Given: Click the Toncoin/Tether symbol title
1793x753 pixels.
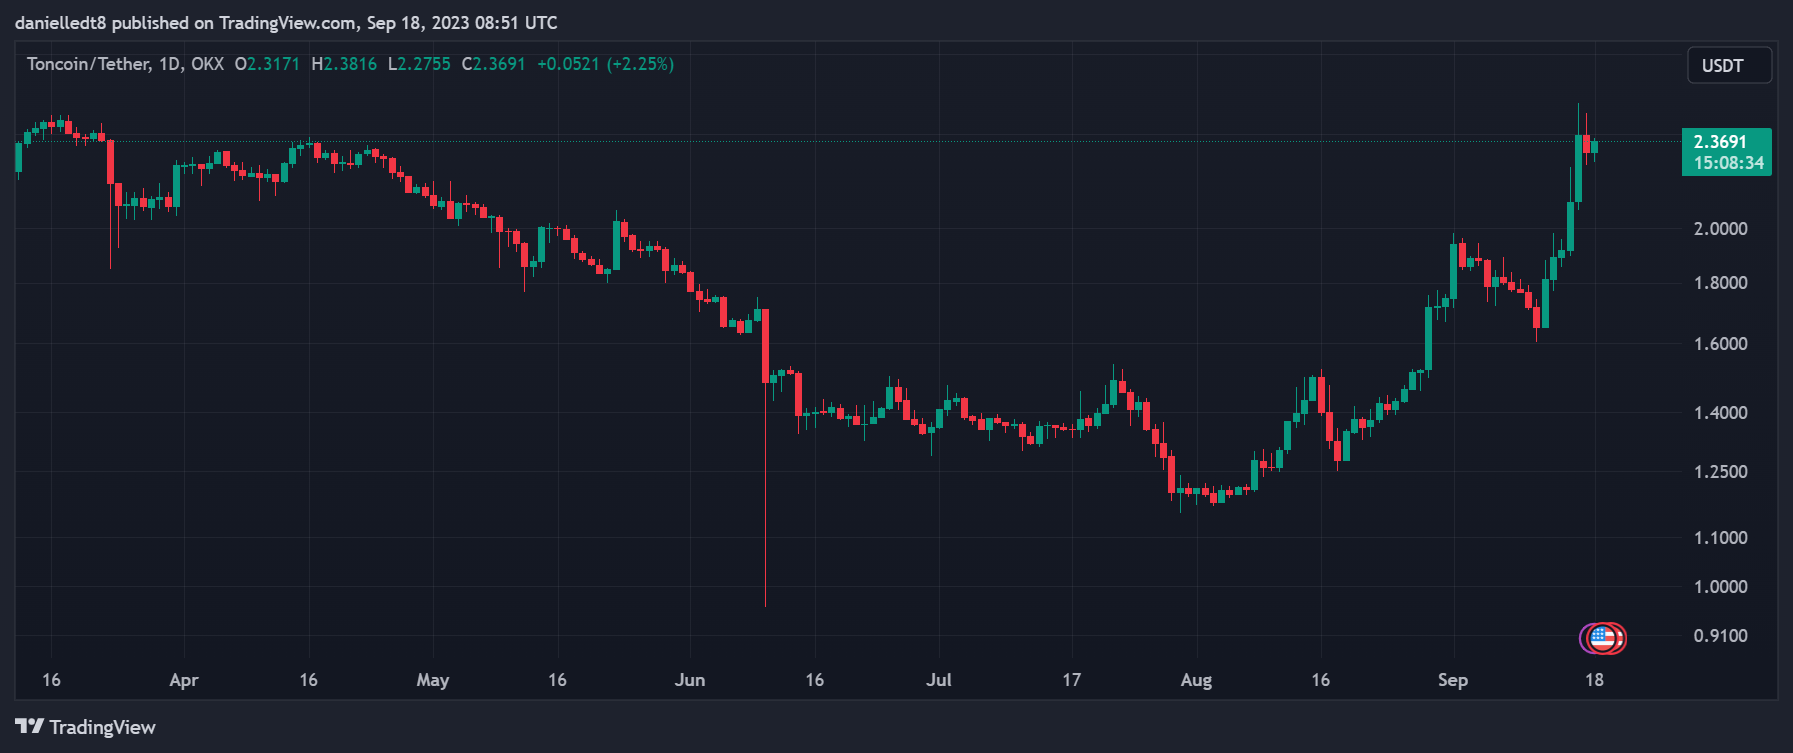Looking at the screenshot, I should (88, 64).
